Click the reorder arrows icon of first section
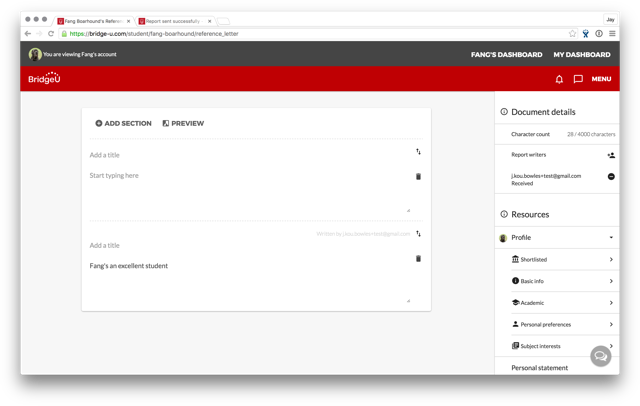Viewport: 640px width, 406px height. tap(418, 152)
